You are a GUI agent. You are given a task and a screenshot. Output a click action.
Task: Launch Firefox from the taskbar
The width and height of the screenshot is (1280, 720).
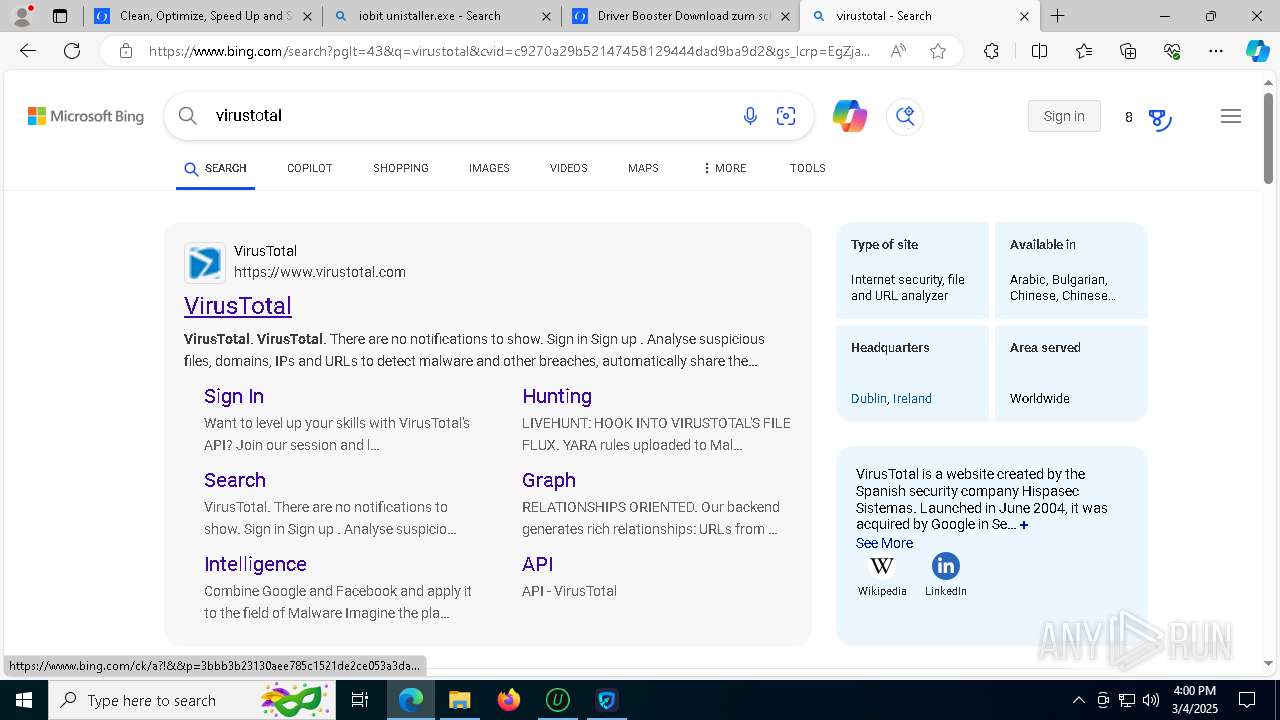tap(509, 700)
